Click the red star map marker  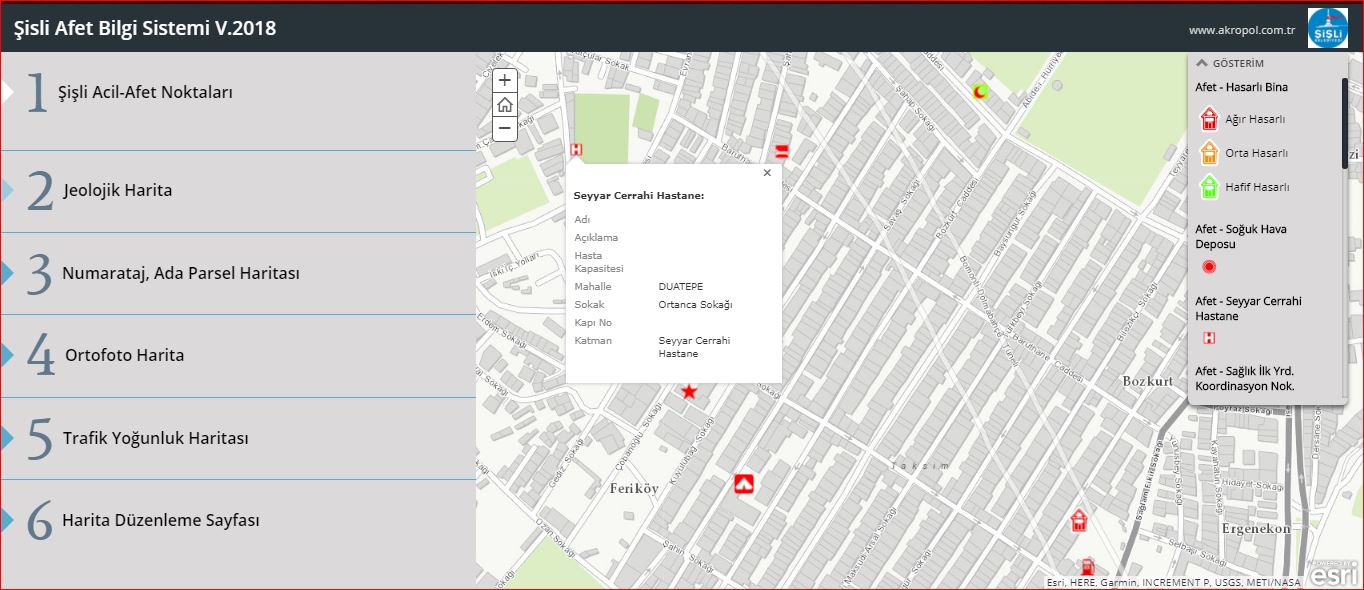[x=689, y=391]
